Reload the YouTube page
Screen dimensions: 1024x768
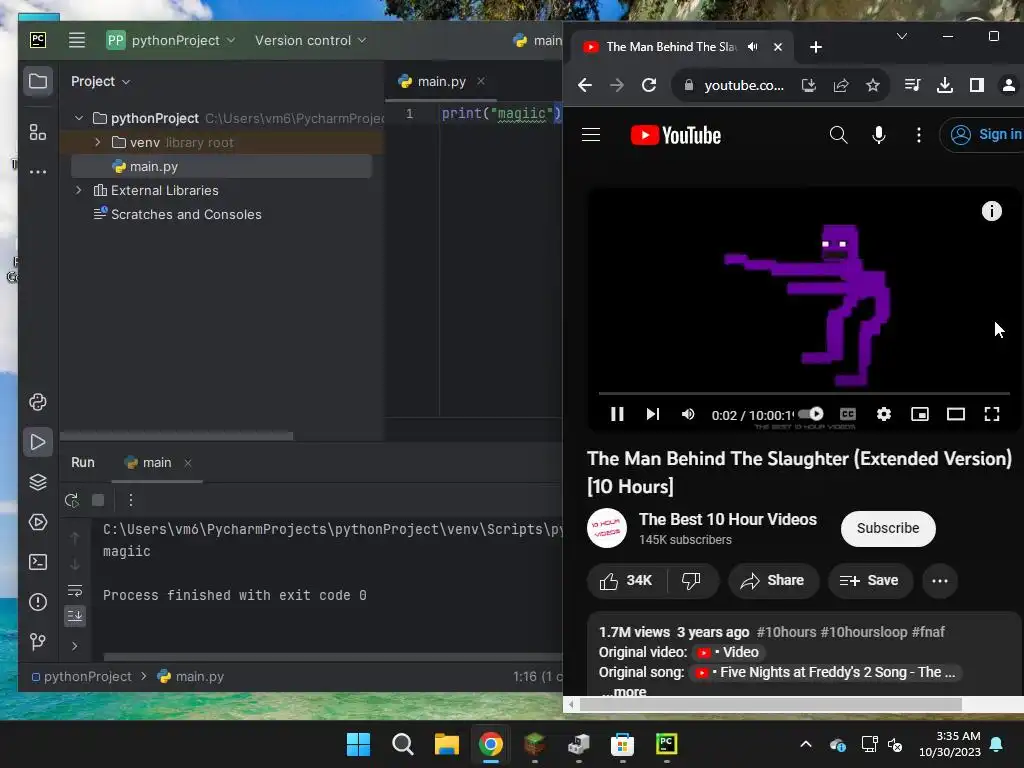649,85
